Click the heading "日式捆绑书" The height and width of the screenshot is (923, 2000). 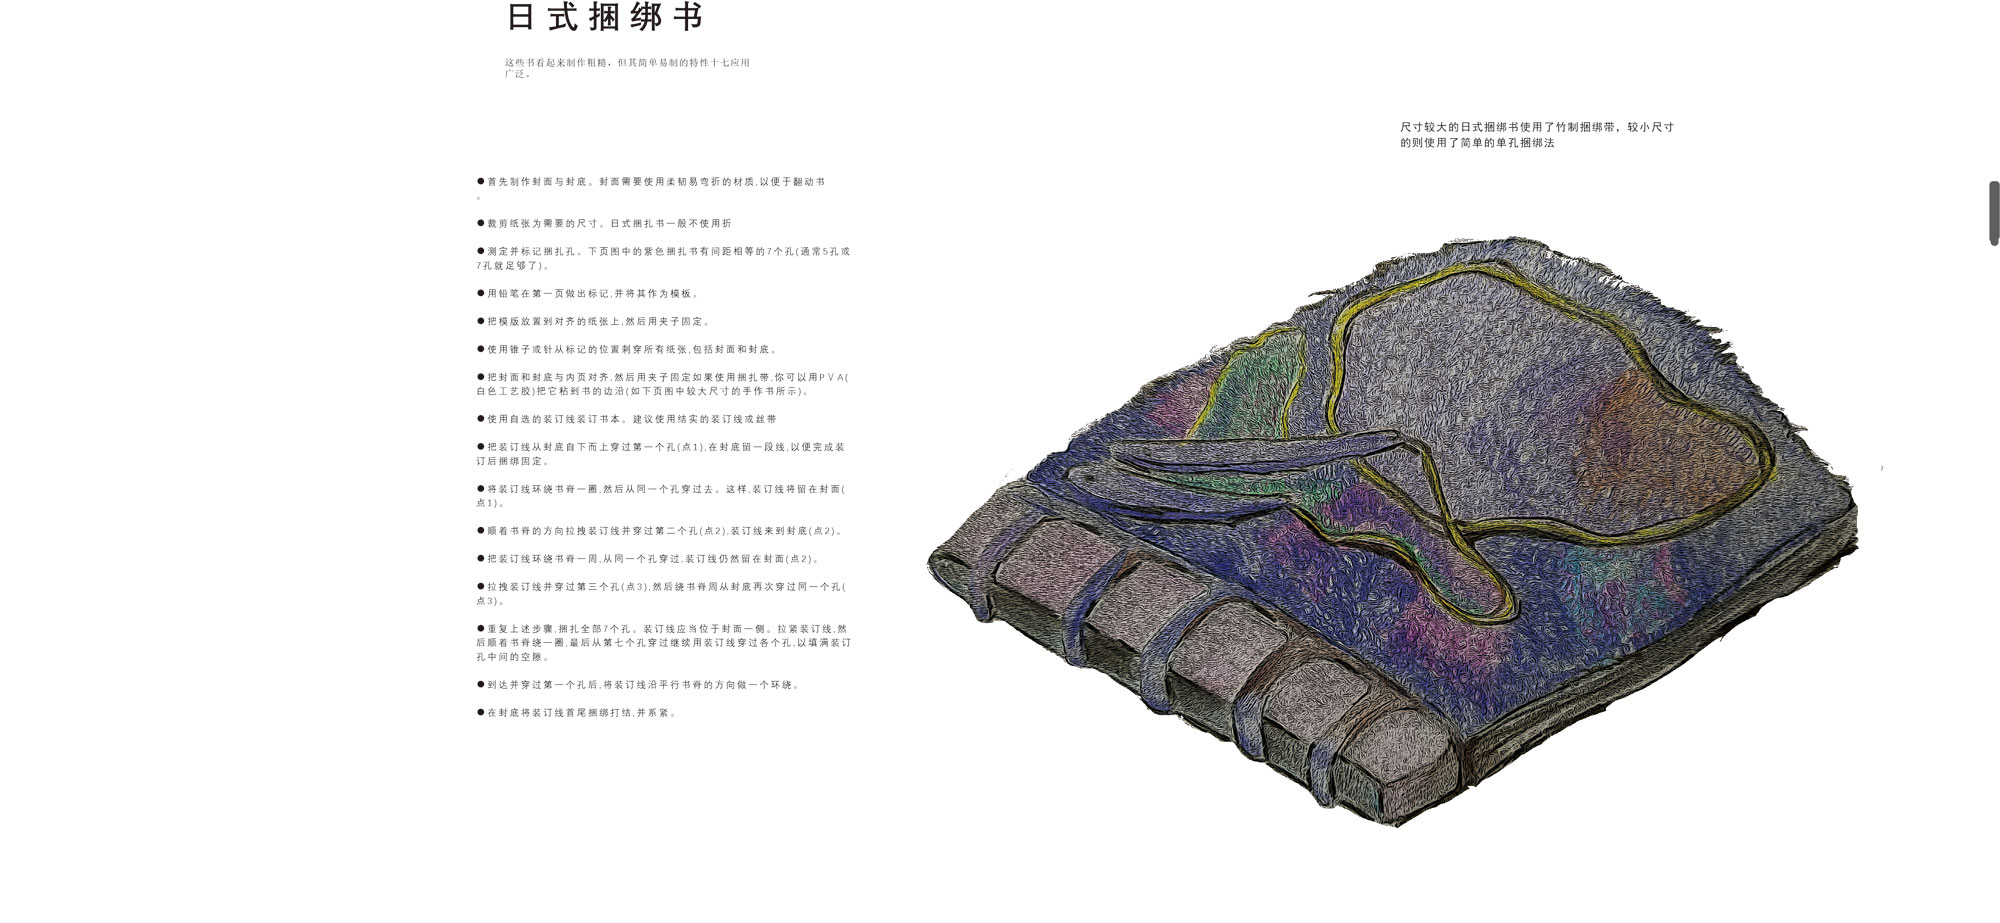605,17
